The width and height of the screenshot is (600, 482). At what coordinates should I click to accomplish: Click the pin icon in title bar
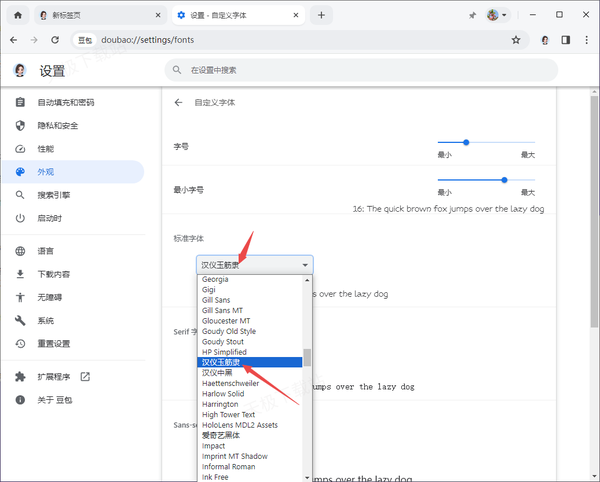(x=473, y=16)
